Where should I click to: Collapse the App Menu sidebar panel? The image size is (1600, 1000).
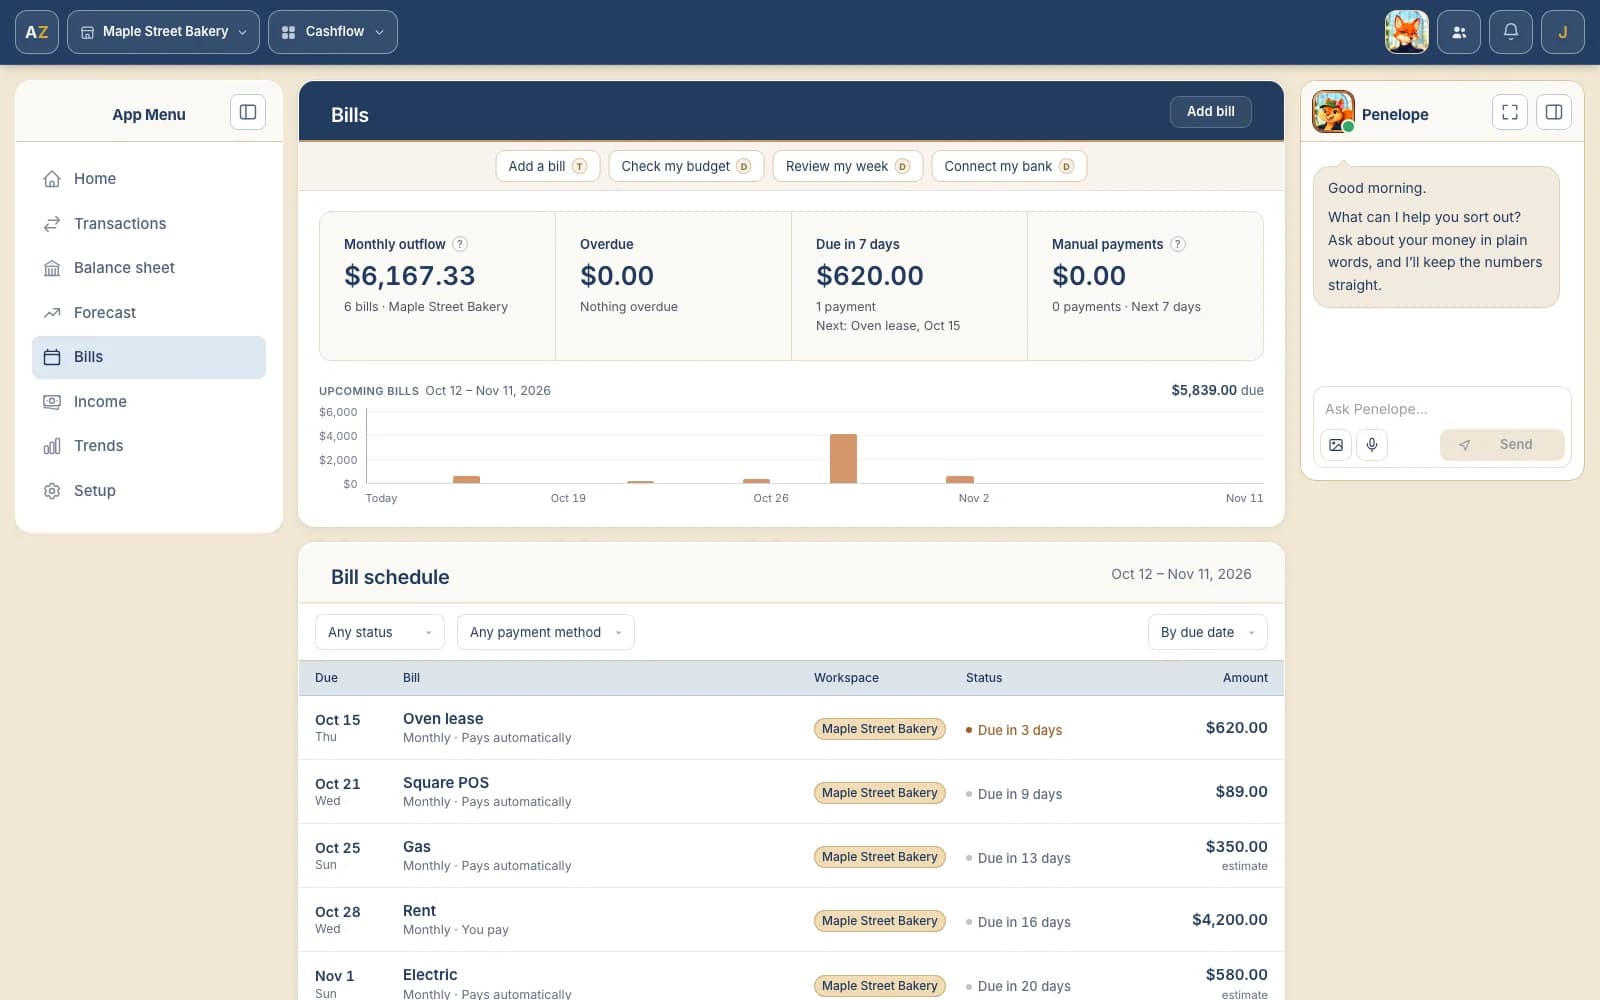pyautogui.click(x=248, y=112)
